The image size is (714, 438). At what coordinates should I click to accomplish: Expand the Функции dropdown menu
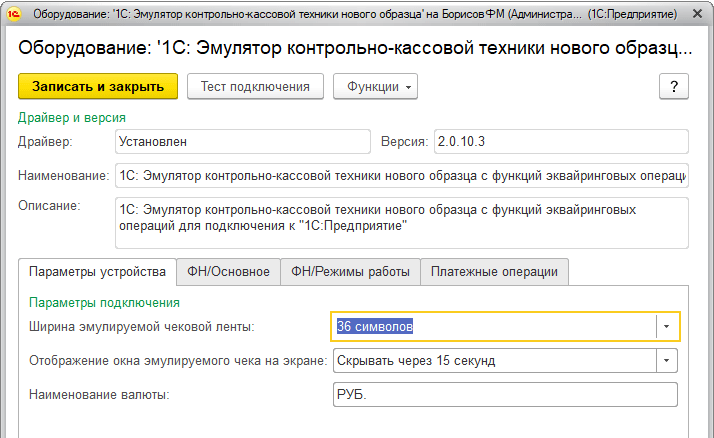click(x=375, y=87)
